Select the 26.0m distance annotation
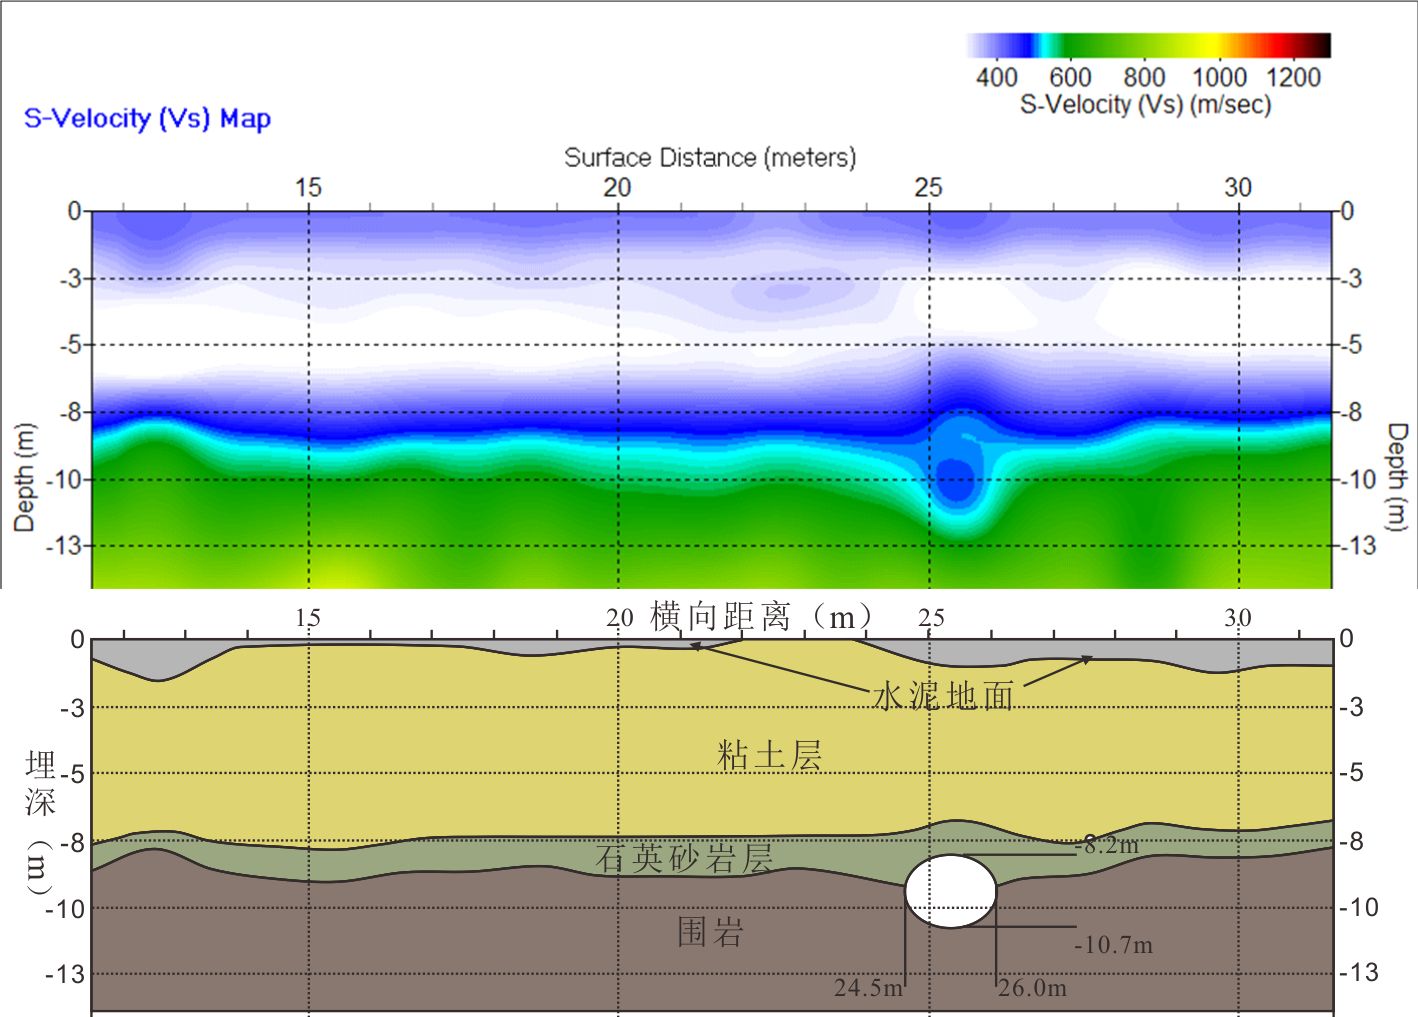Screen dimensions: 1418x1017 pos(1033,988)
